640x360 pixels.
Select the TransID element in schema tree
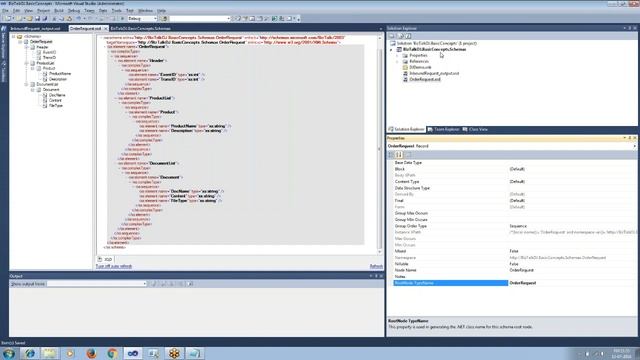tap(49, 58)
